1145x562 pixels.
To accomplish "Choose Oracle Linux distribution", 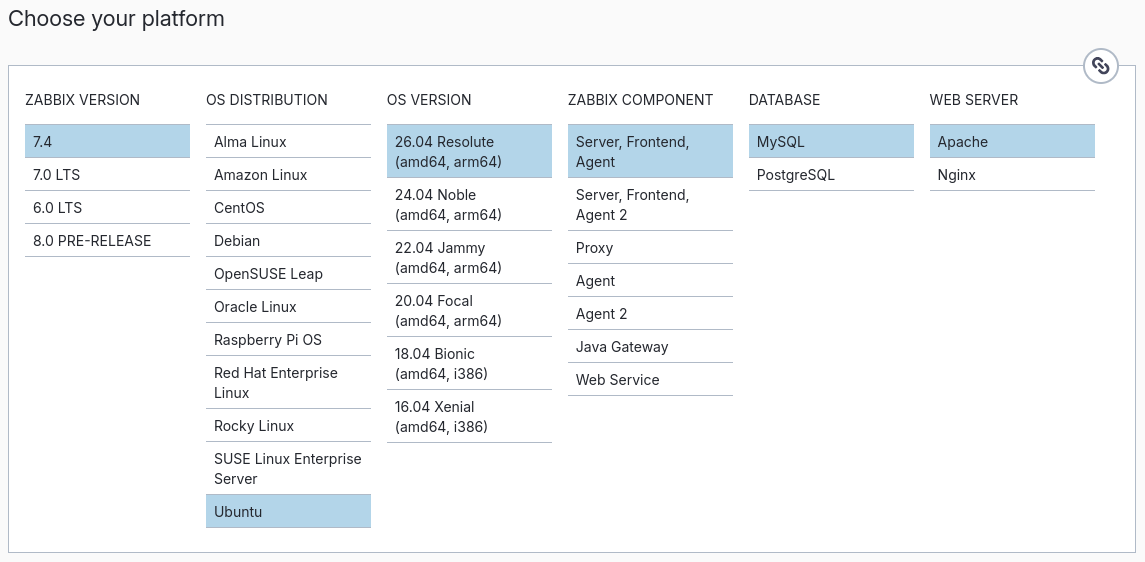I will coord(288,307).
